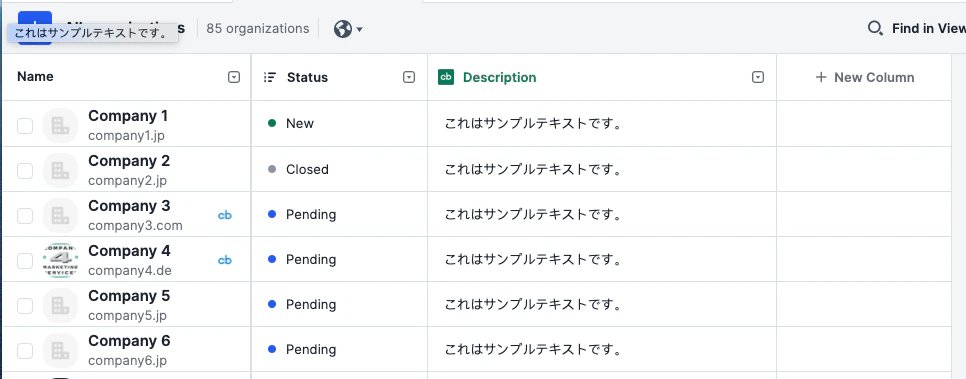
Task: Open Find in View search icon
Action: click(x=875, y=28)
